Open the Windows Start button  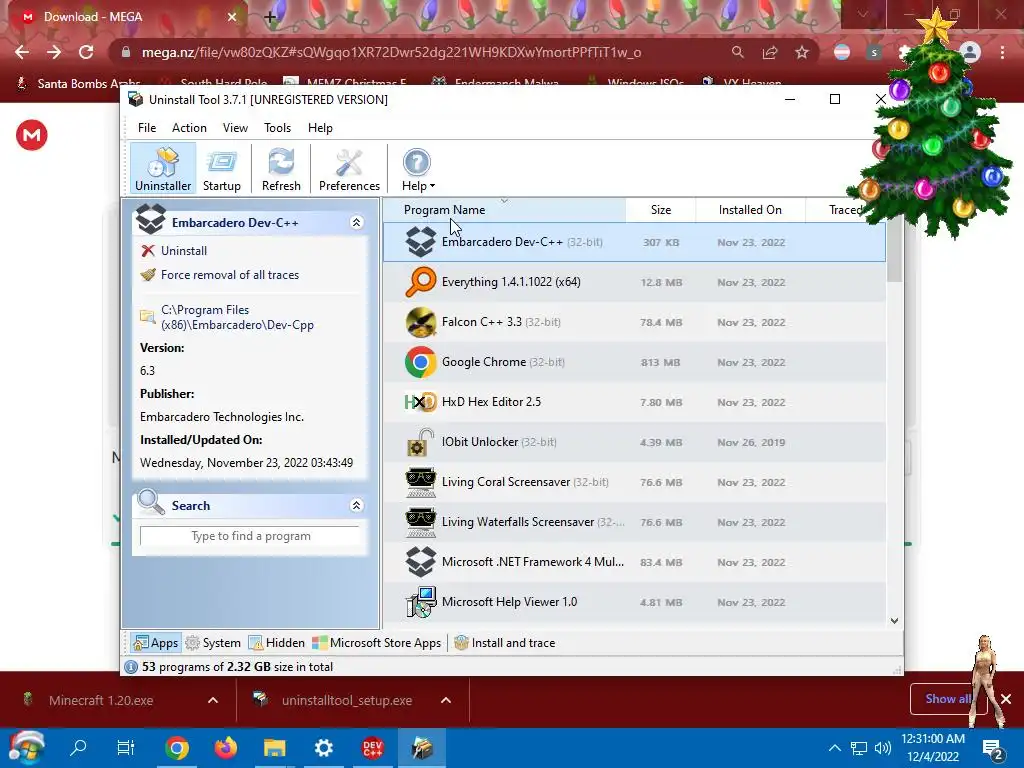tap(27, 748)
